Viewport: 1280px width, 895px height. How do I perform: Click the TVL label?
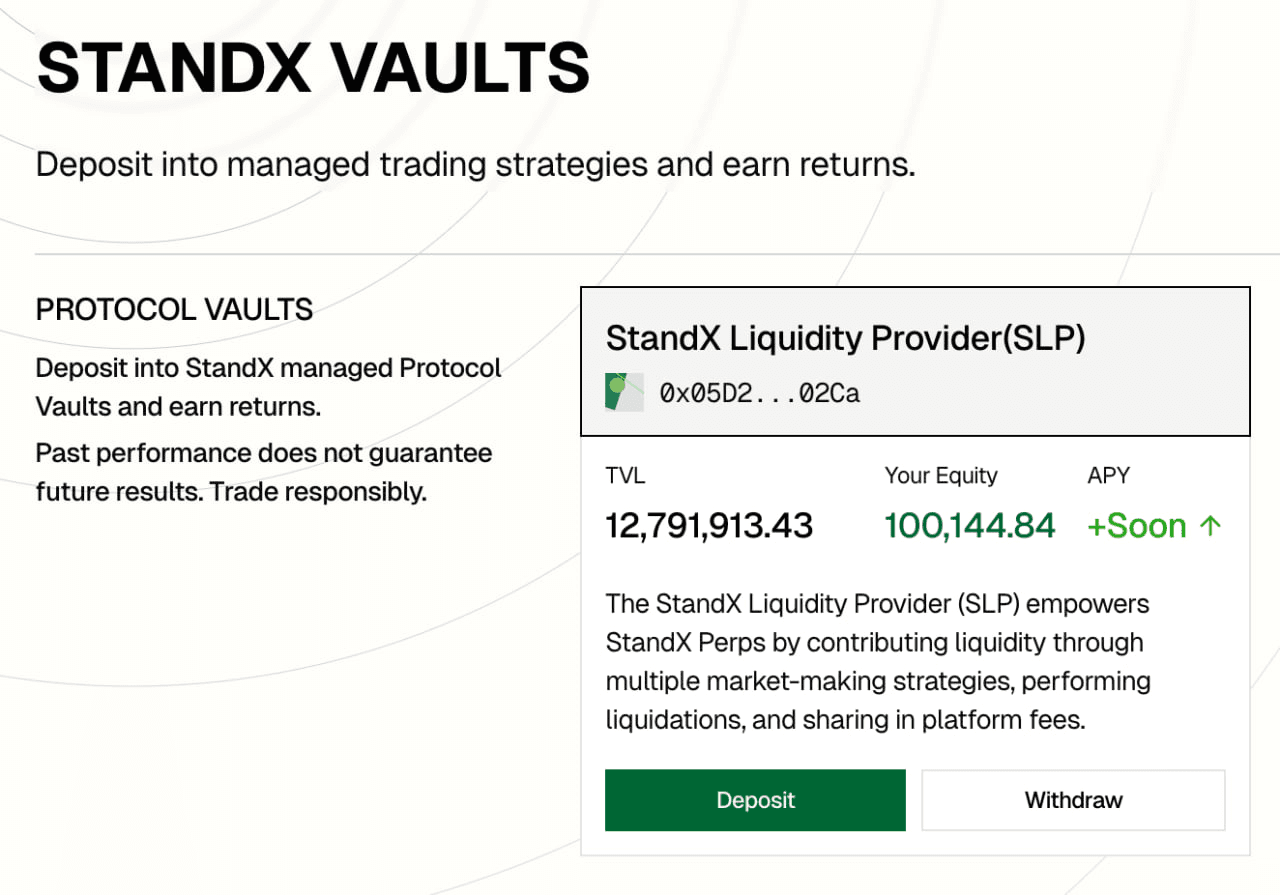coord(625,476)
